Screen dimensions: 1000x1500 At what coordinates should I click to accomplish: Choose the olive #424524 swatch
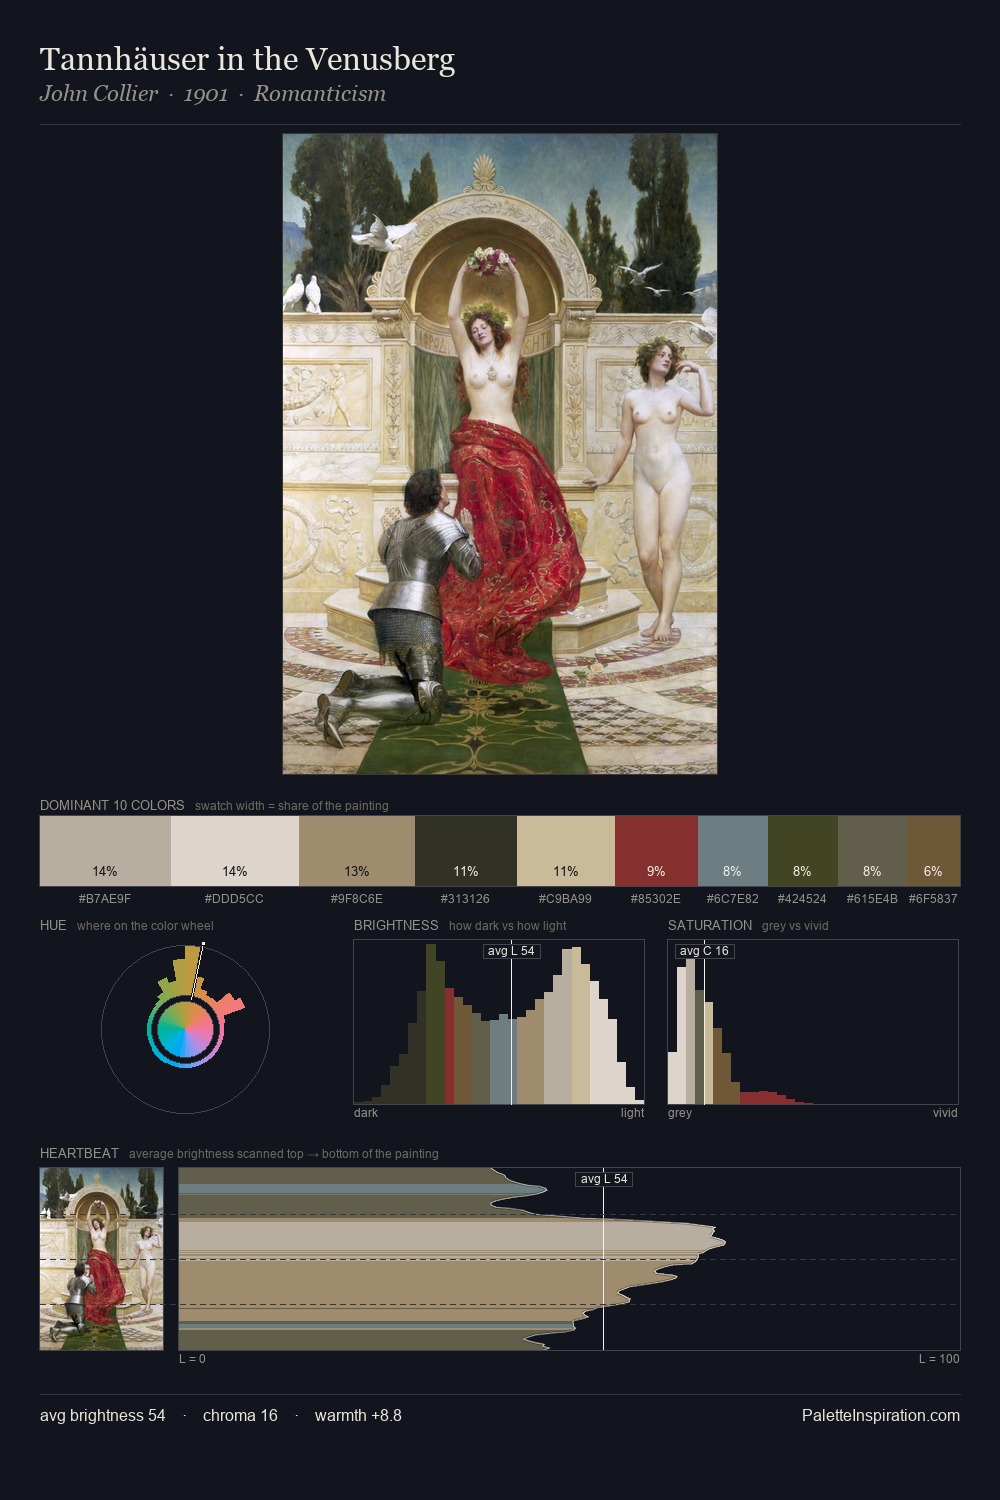802,851
